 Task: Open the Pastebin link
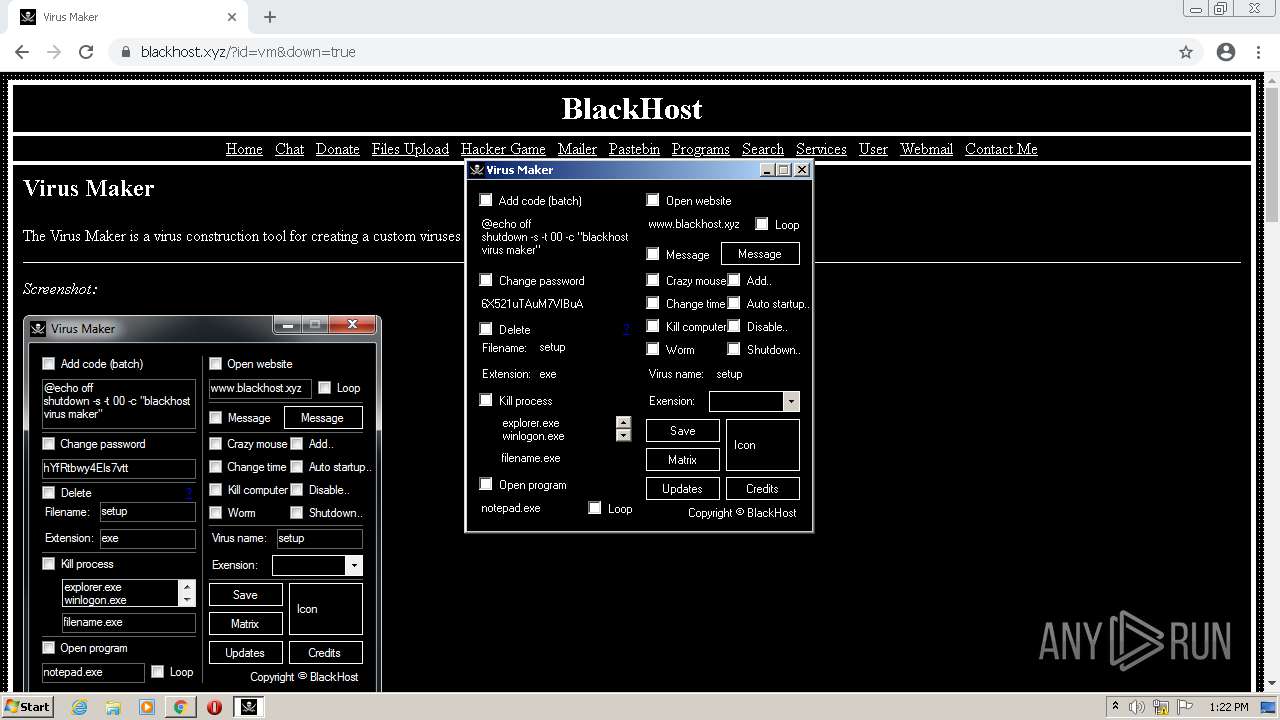pyautogui.click(x=634, y=149)
